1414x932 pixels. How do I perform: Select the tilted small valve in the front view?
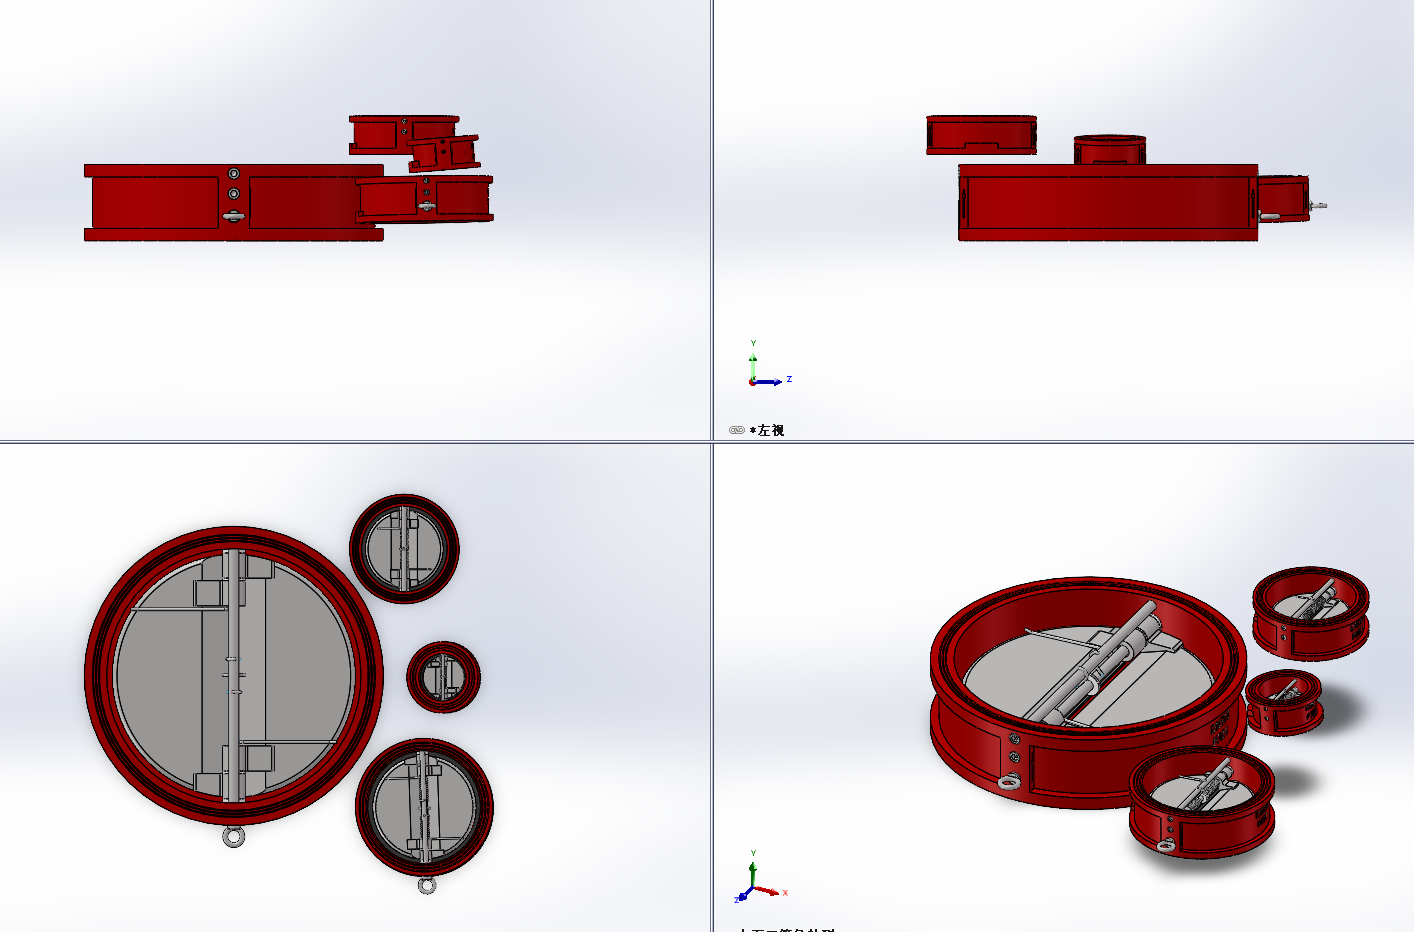tap(444, 153)
